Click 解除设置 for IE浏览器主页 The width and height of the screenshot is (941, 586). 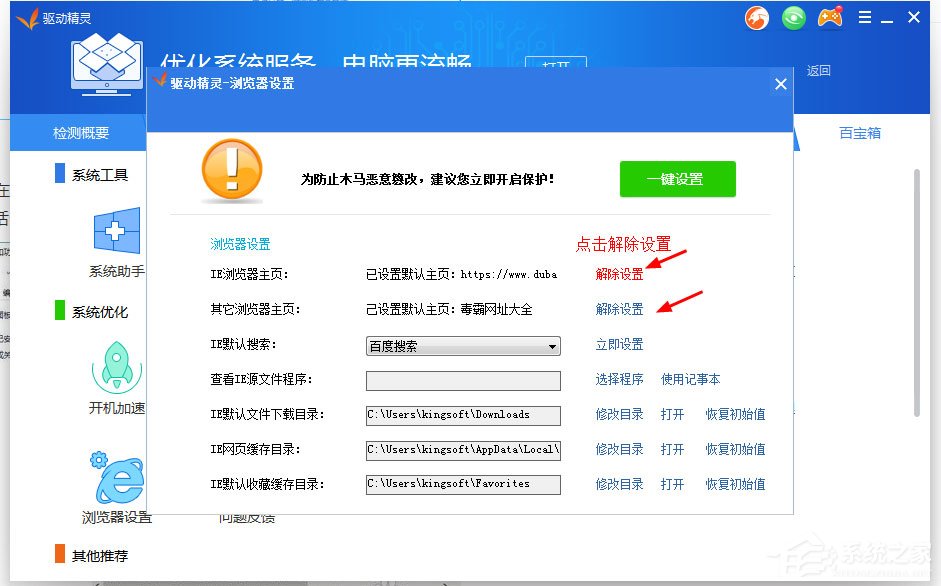click(618, 273)
